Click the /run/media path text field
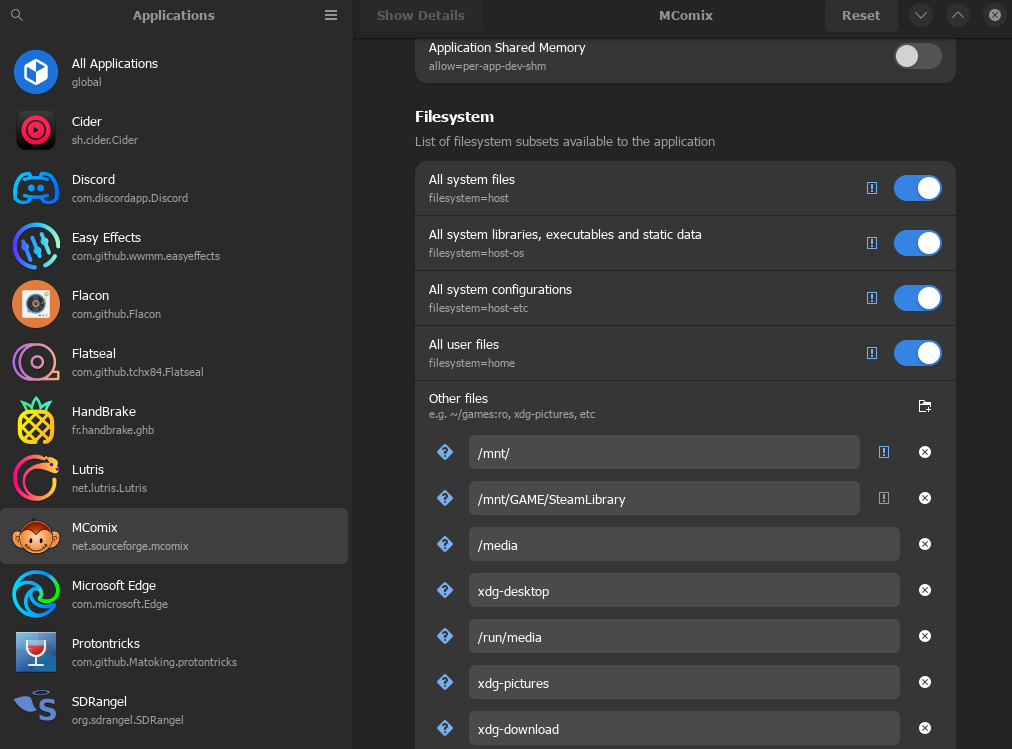This screenshot has height=749, width=1012. (684, 636)
